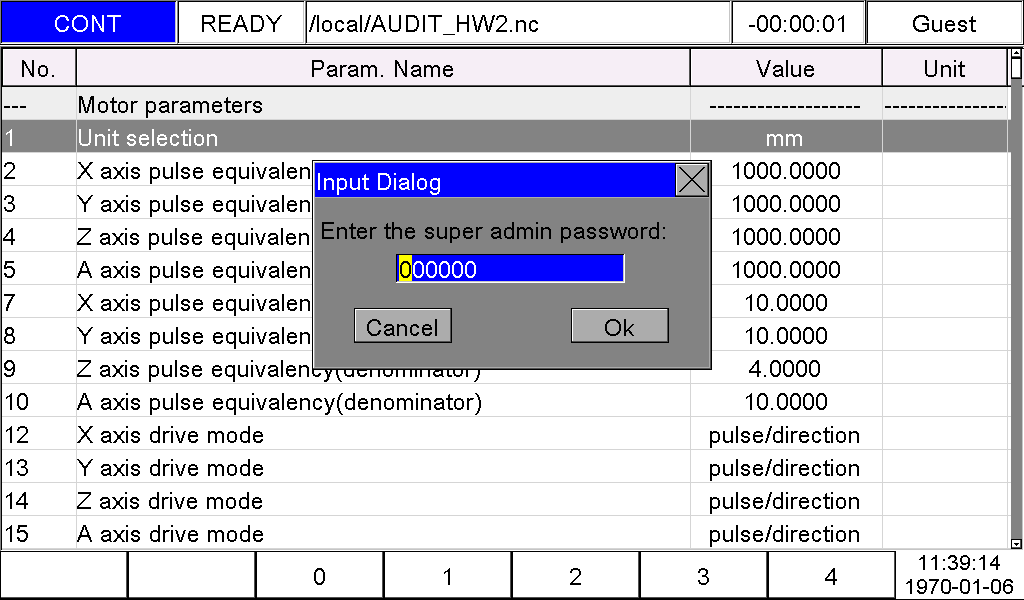Viewport: 1024px width, 600px height.
Task: Tap softkey labeled 0
Action: click(x=319, y=576)
